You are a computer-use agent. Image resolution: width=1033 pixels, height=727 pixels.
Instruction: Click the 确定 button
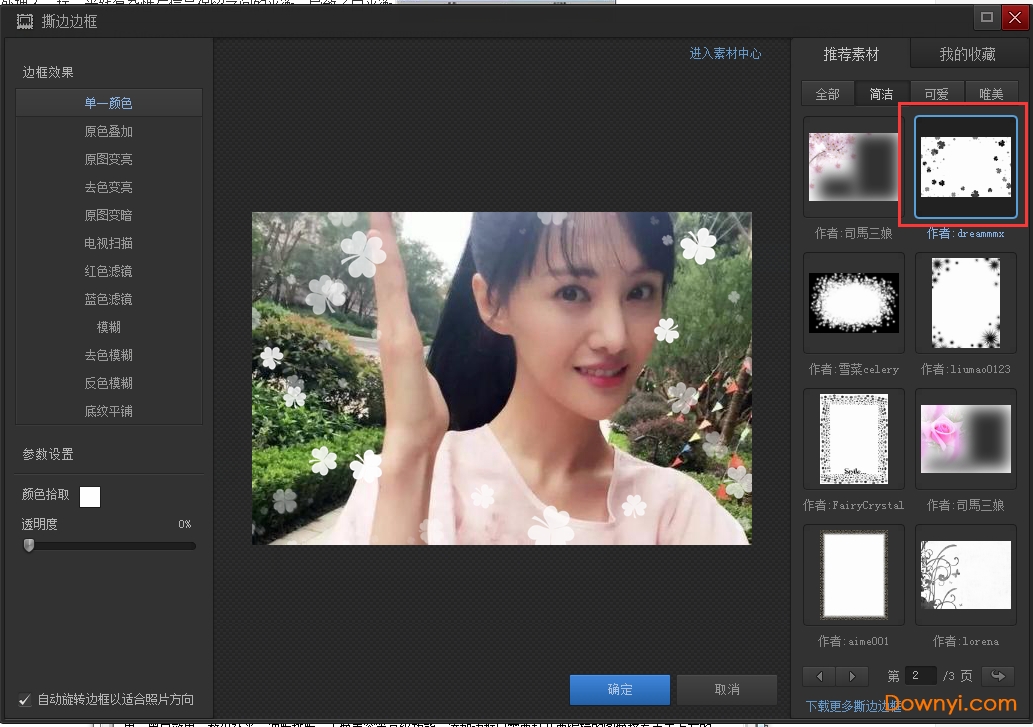coord(619,690)
